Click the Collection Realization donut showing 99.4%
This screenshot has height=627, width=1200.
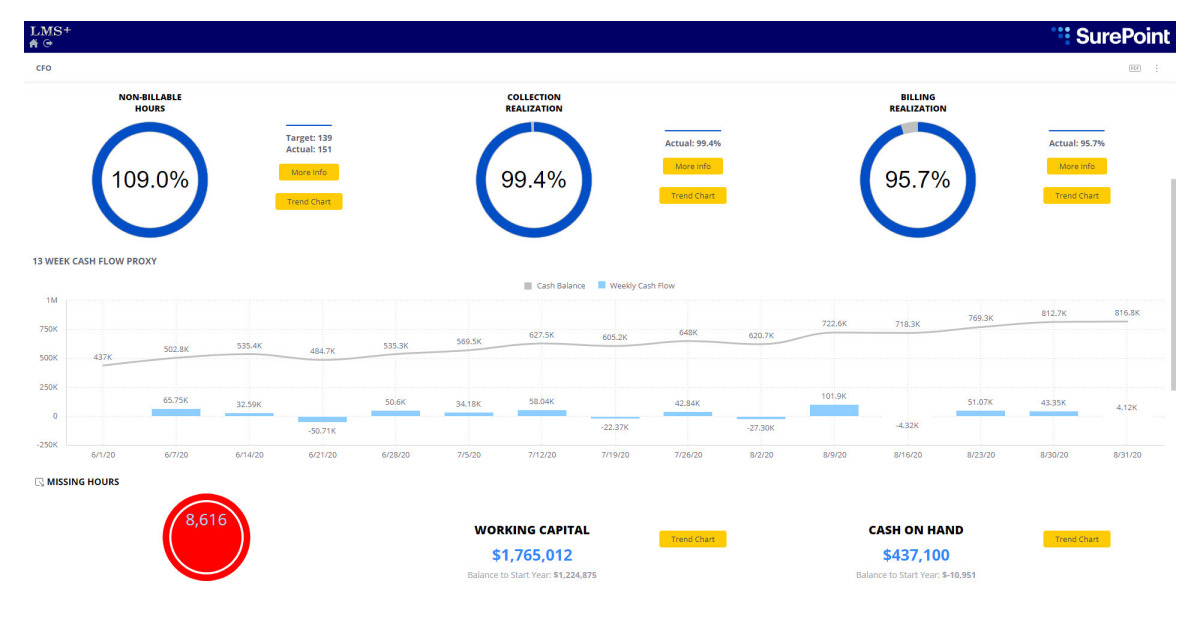click(x=533, y=178)
